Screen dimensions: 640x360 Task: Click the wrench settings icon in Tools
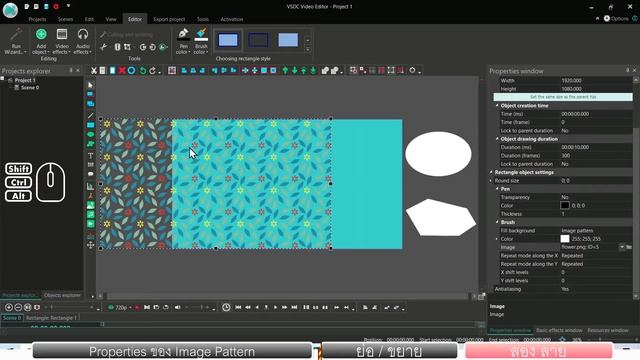click(104, 47)
